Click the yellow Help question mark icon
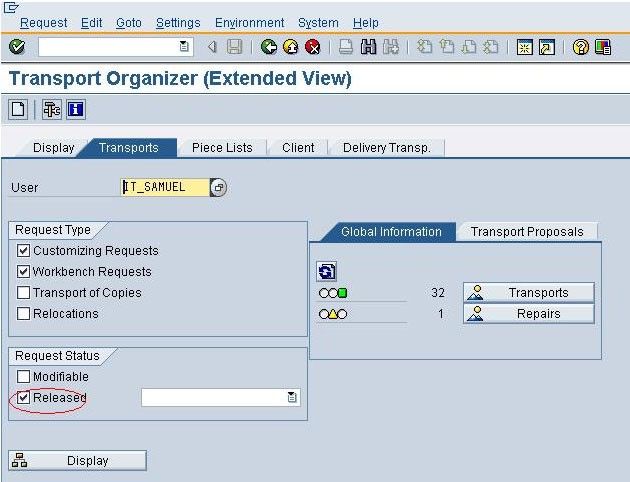The width and height of the screenshot is (630, 482). (581, 47)
